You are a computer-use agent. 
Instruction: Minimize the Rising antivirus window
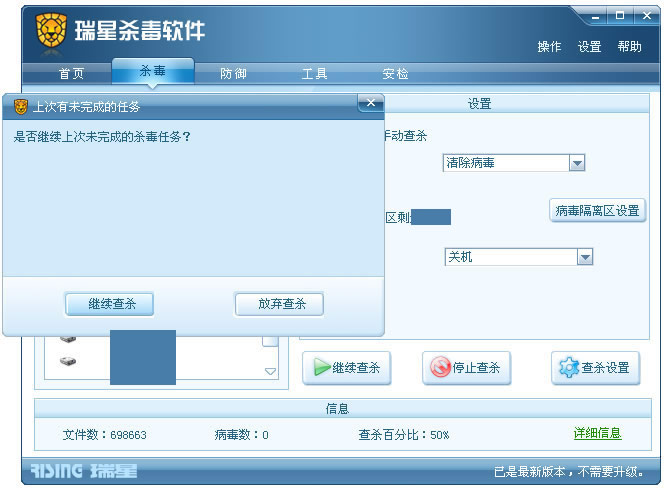pos(596,17)
